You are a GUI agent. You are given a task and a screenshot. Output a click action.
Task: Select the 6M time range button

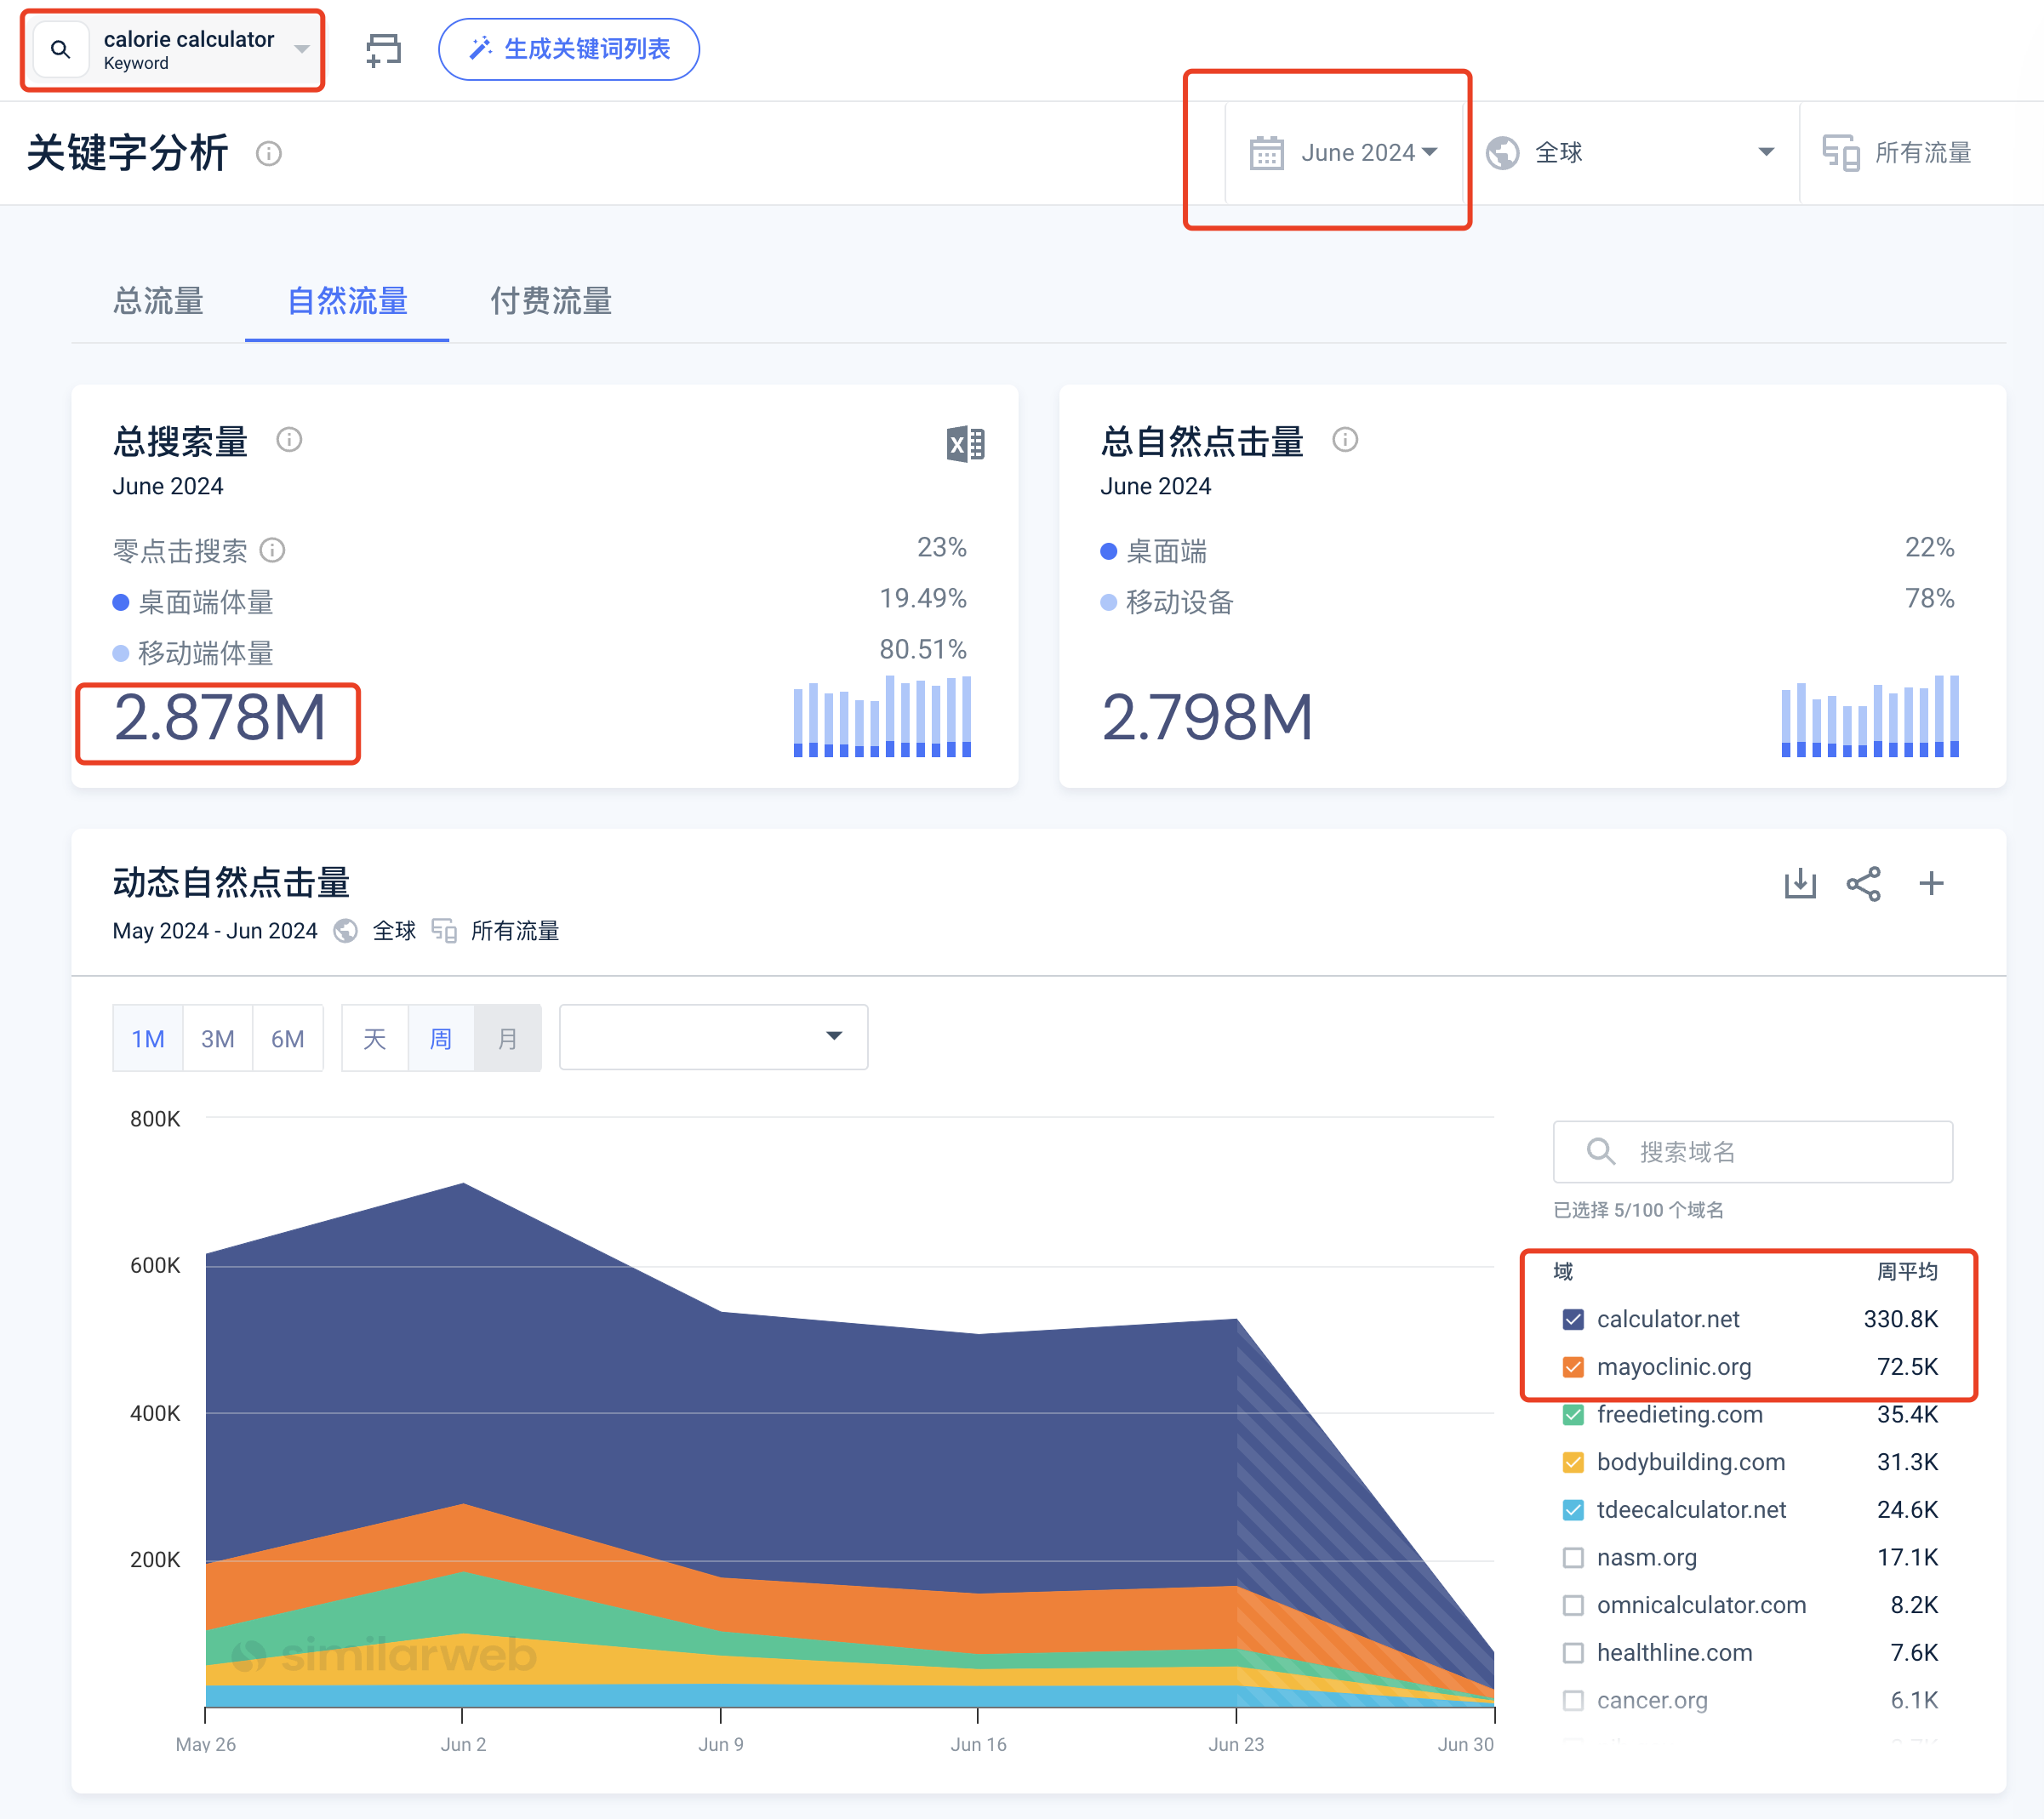click(x=288, y=1039)
